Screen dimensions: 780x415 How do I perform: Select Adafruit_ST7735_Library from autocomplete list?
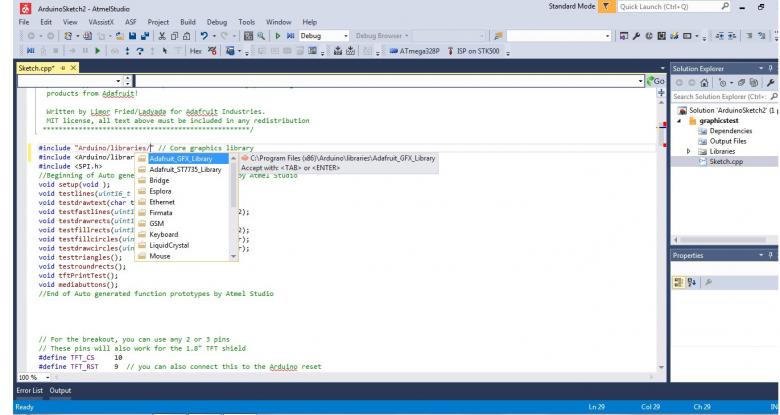(x=184, y=169)
